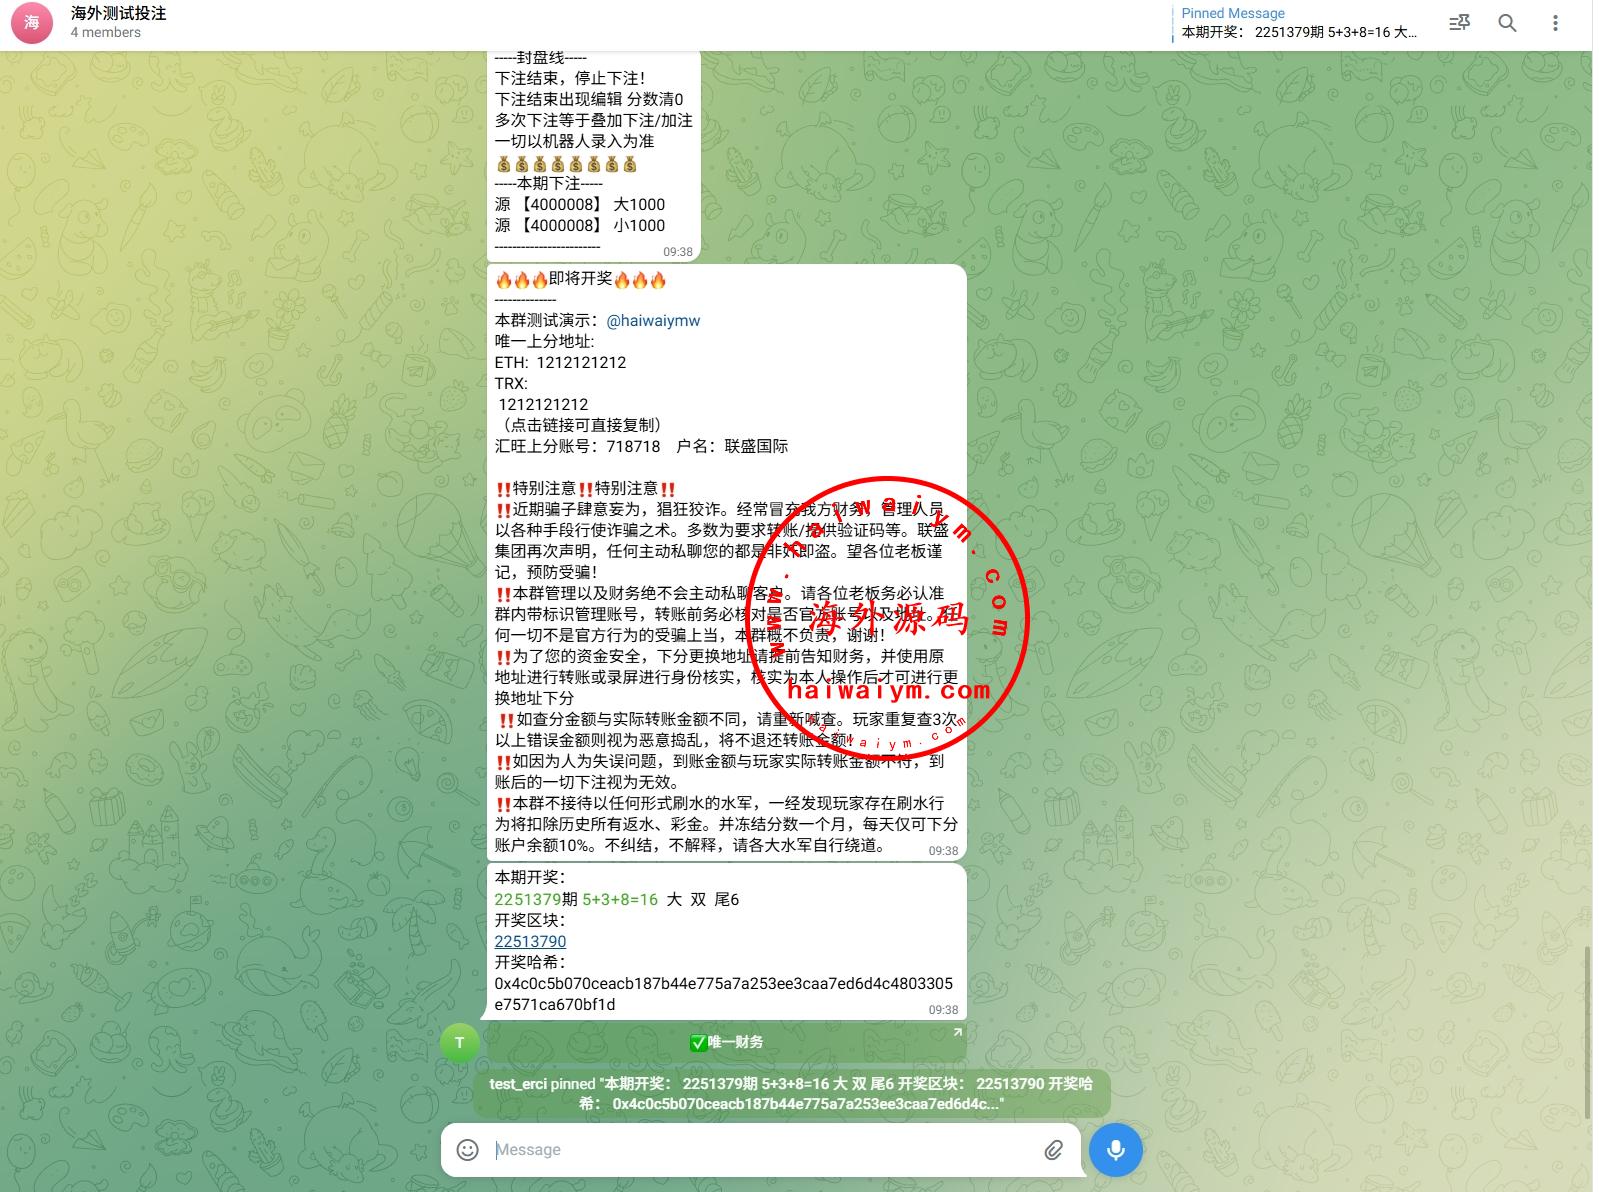Click the green T sender avatar

point(460,1042)
